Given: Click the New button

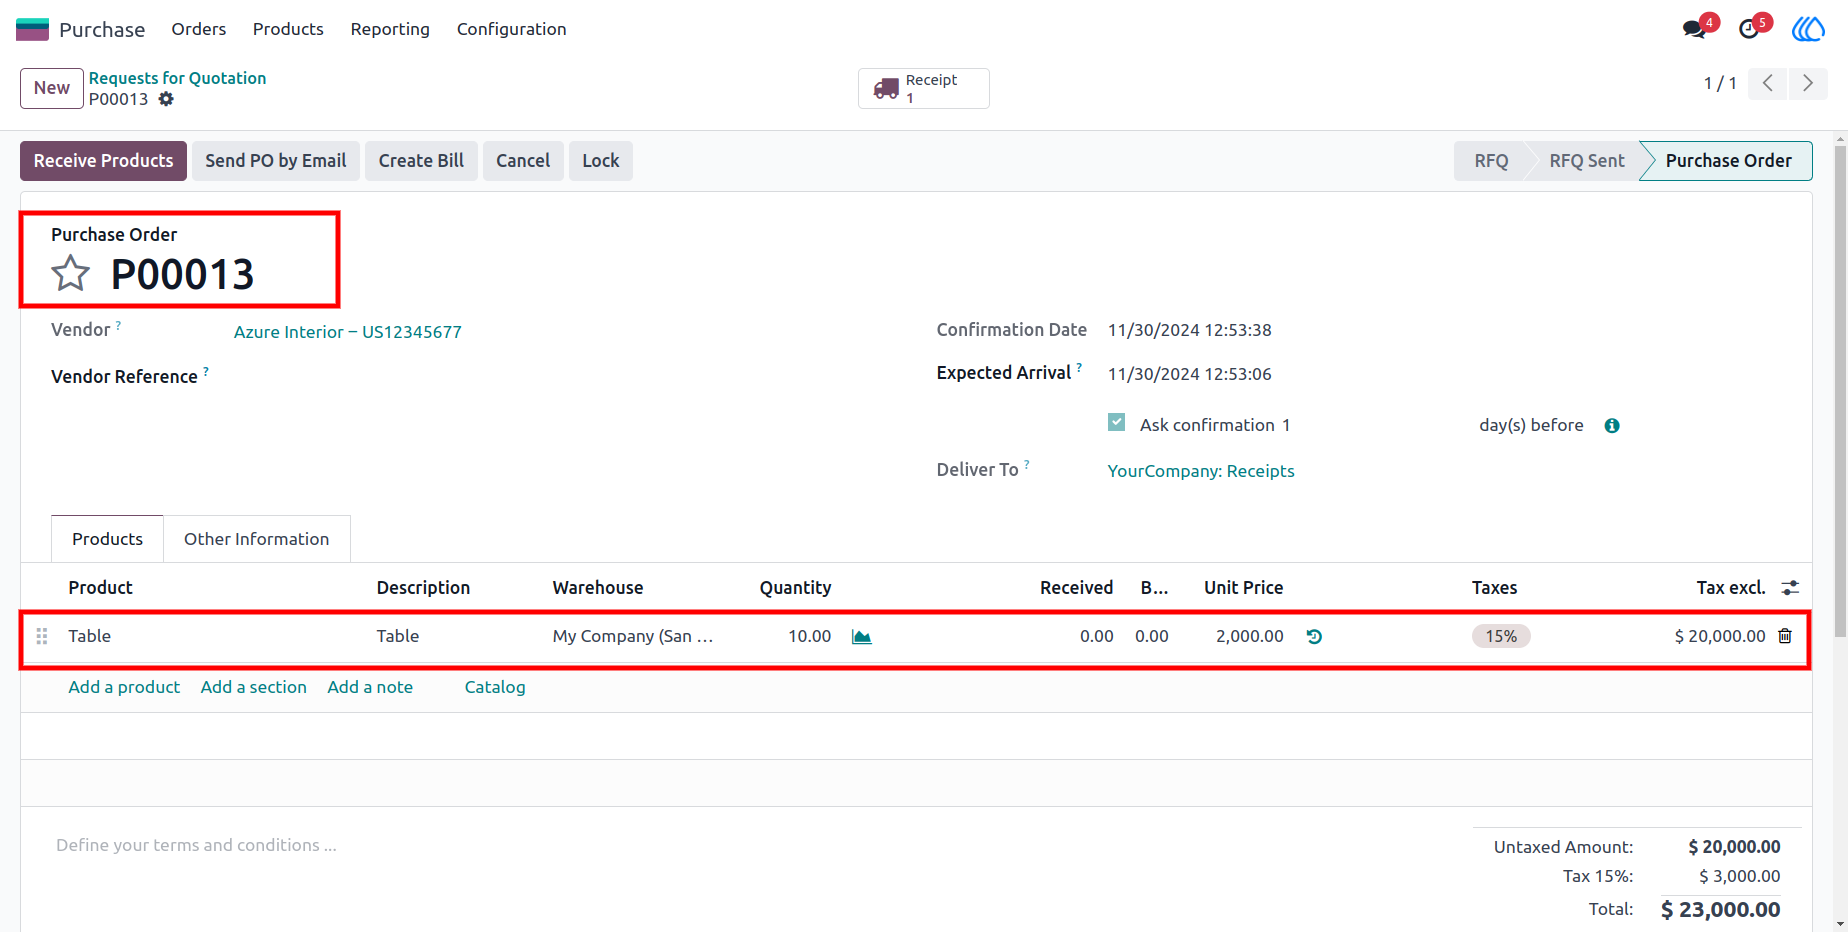Looking at the screenshot, I should [x=52, y=88].
